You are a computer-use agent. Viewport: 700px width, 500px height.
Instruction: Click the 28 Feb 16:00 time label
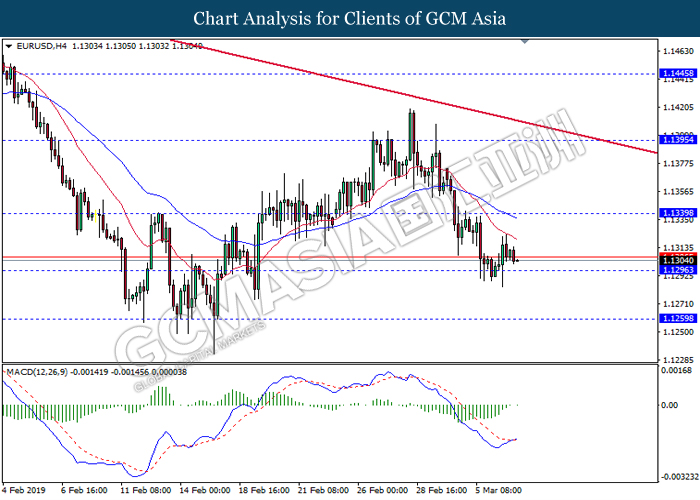tap(442, 490)
